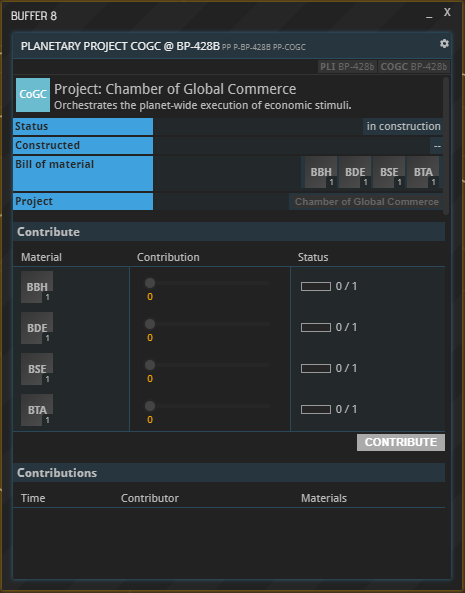The height and width of the screenshot is (593, 465).
Task: Click the 'Contributor' column header
Action: click(150, 498)
